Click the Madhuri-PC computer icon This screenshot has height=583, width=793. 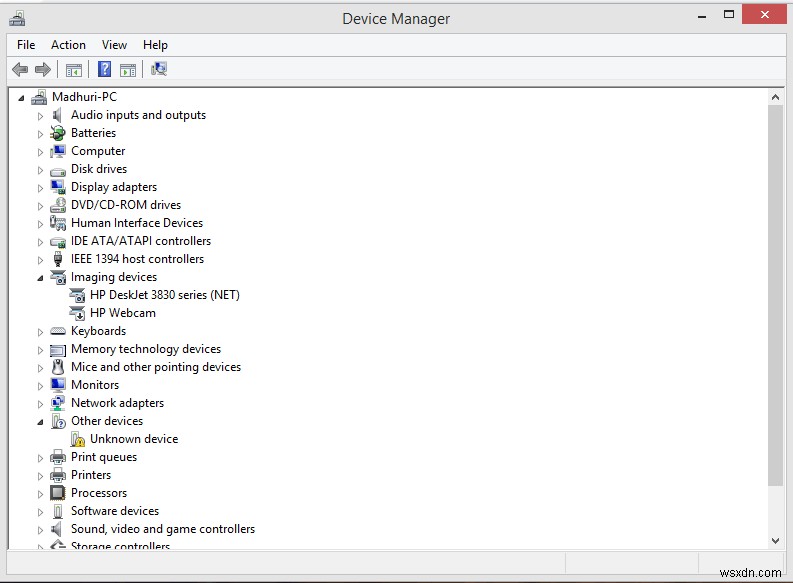[x=39, y=97]
